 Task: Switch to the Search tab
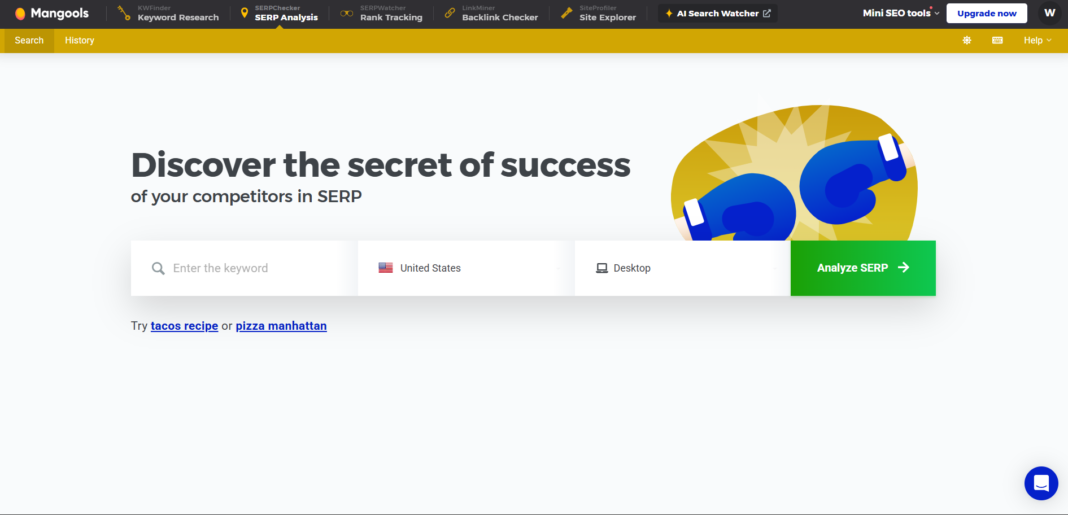point(29,40)
